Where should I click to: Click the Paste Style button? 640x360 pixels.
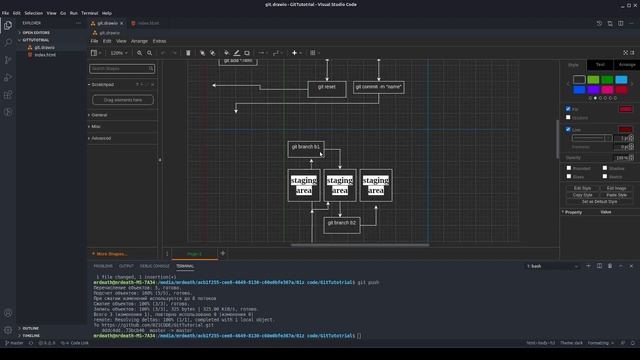click(x=616, y=195)
